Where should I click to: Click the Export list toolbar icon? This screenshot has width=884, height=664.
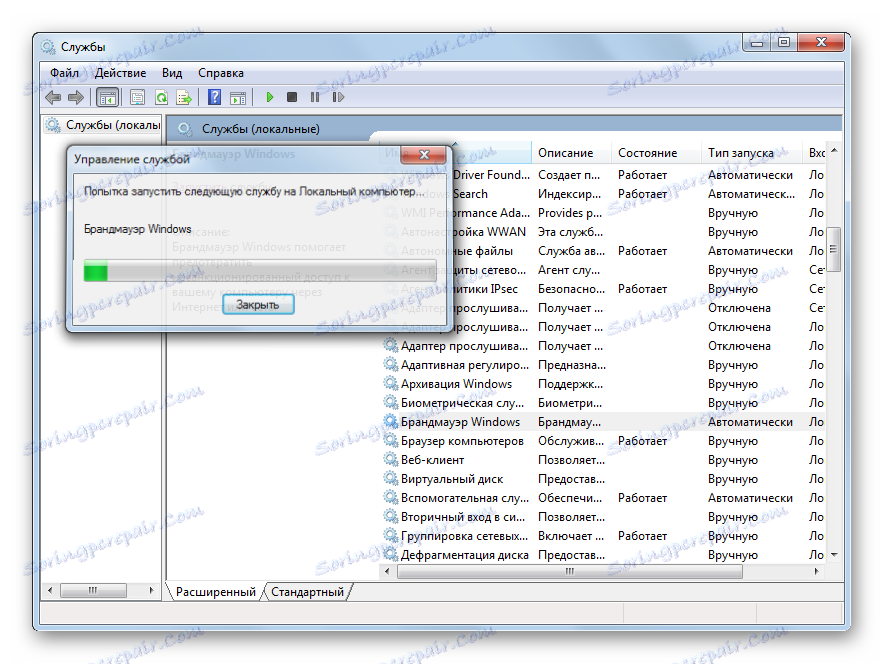coord(184,98)
